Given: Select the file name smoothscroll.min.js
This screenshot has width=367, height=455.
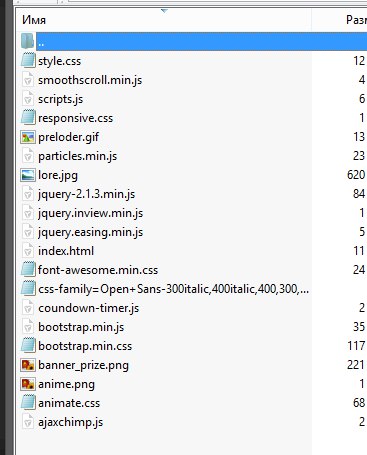Looking at the screenshot, I should 90,80.
